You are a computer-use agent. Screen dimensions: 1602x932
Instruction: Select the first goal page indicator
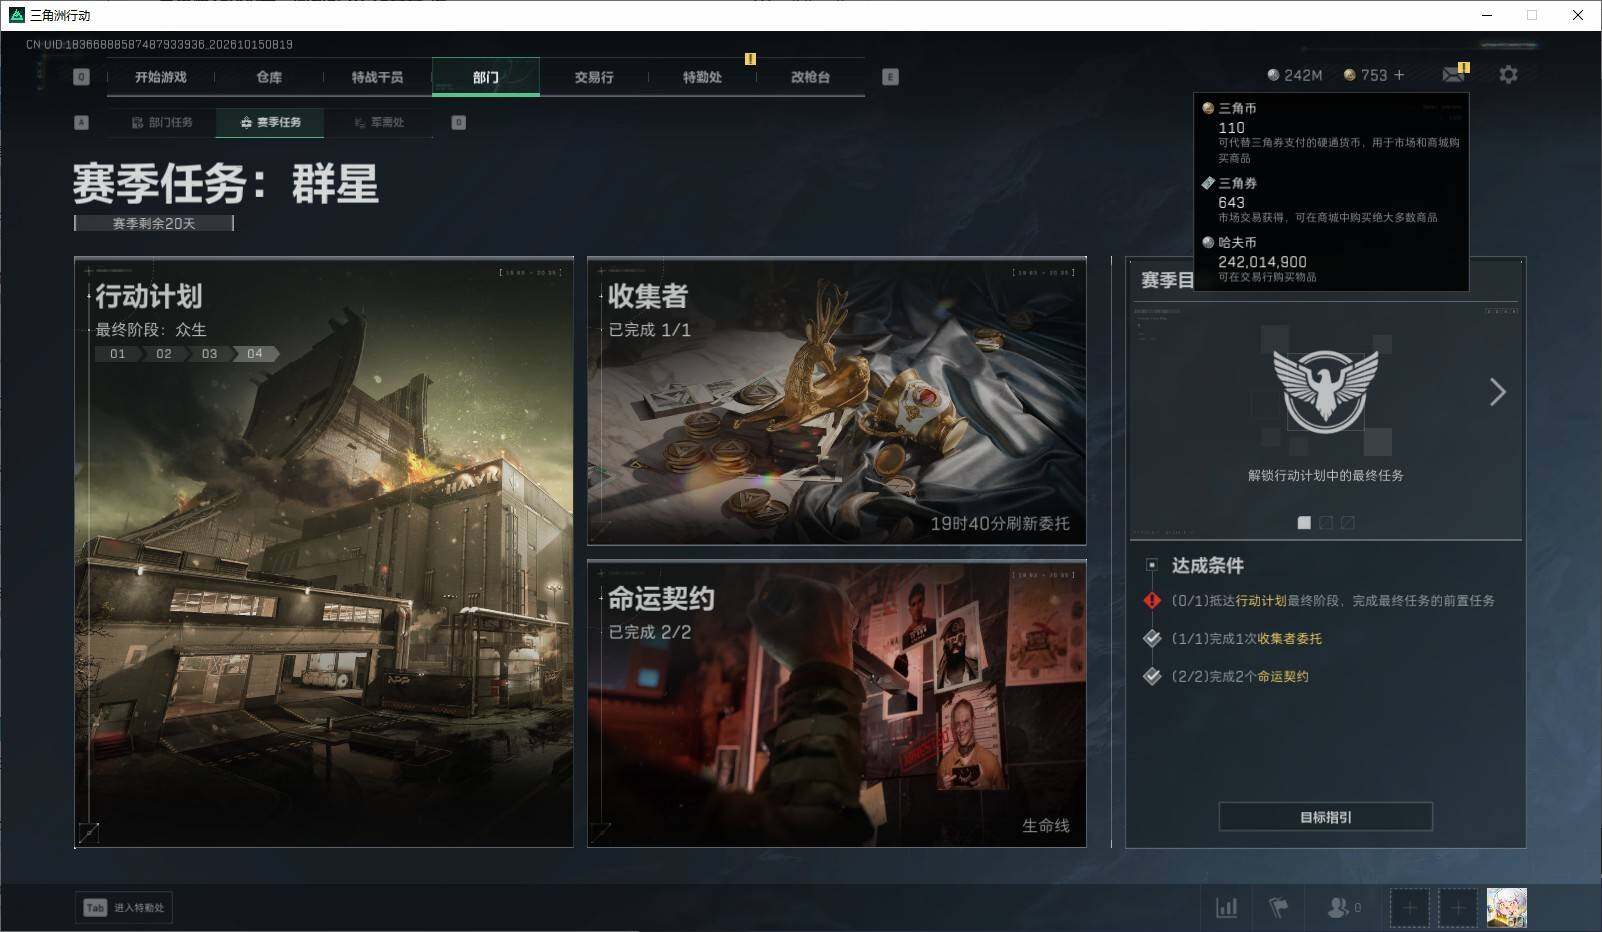(1304, 522)
